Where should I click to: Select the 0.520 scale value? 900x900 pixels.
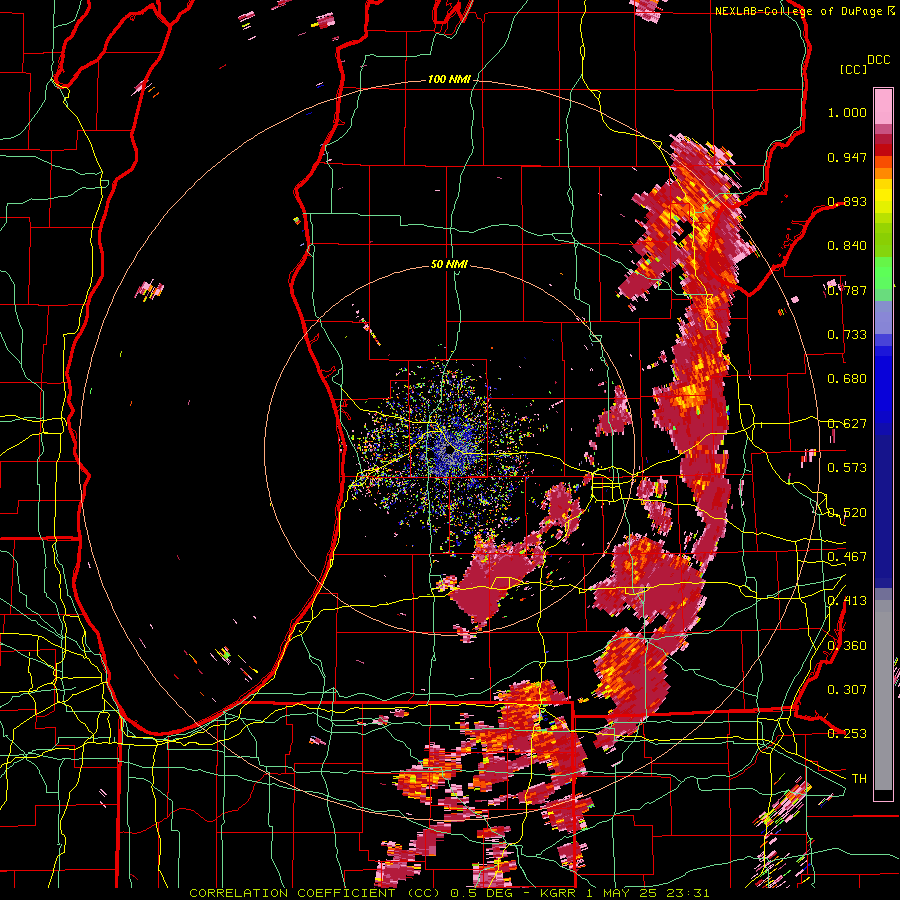pos(847,513)
